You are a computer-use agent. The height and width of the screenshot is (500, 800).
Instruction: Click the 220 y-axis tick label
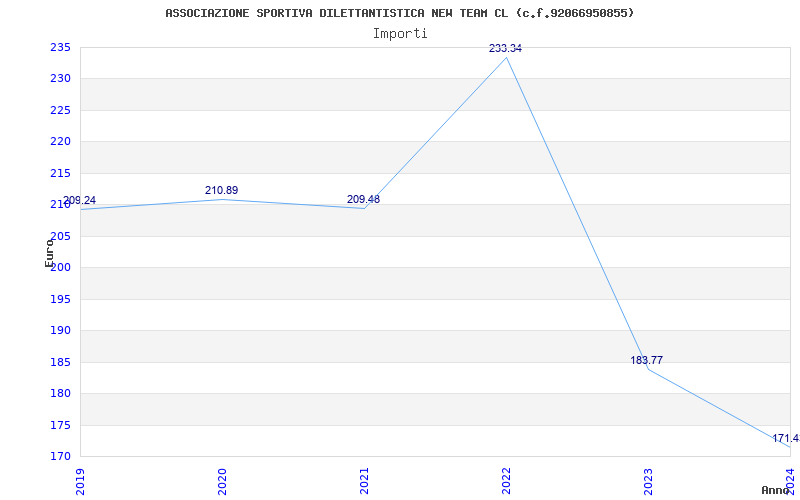(60, 142)
